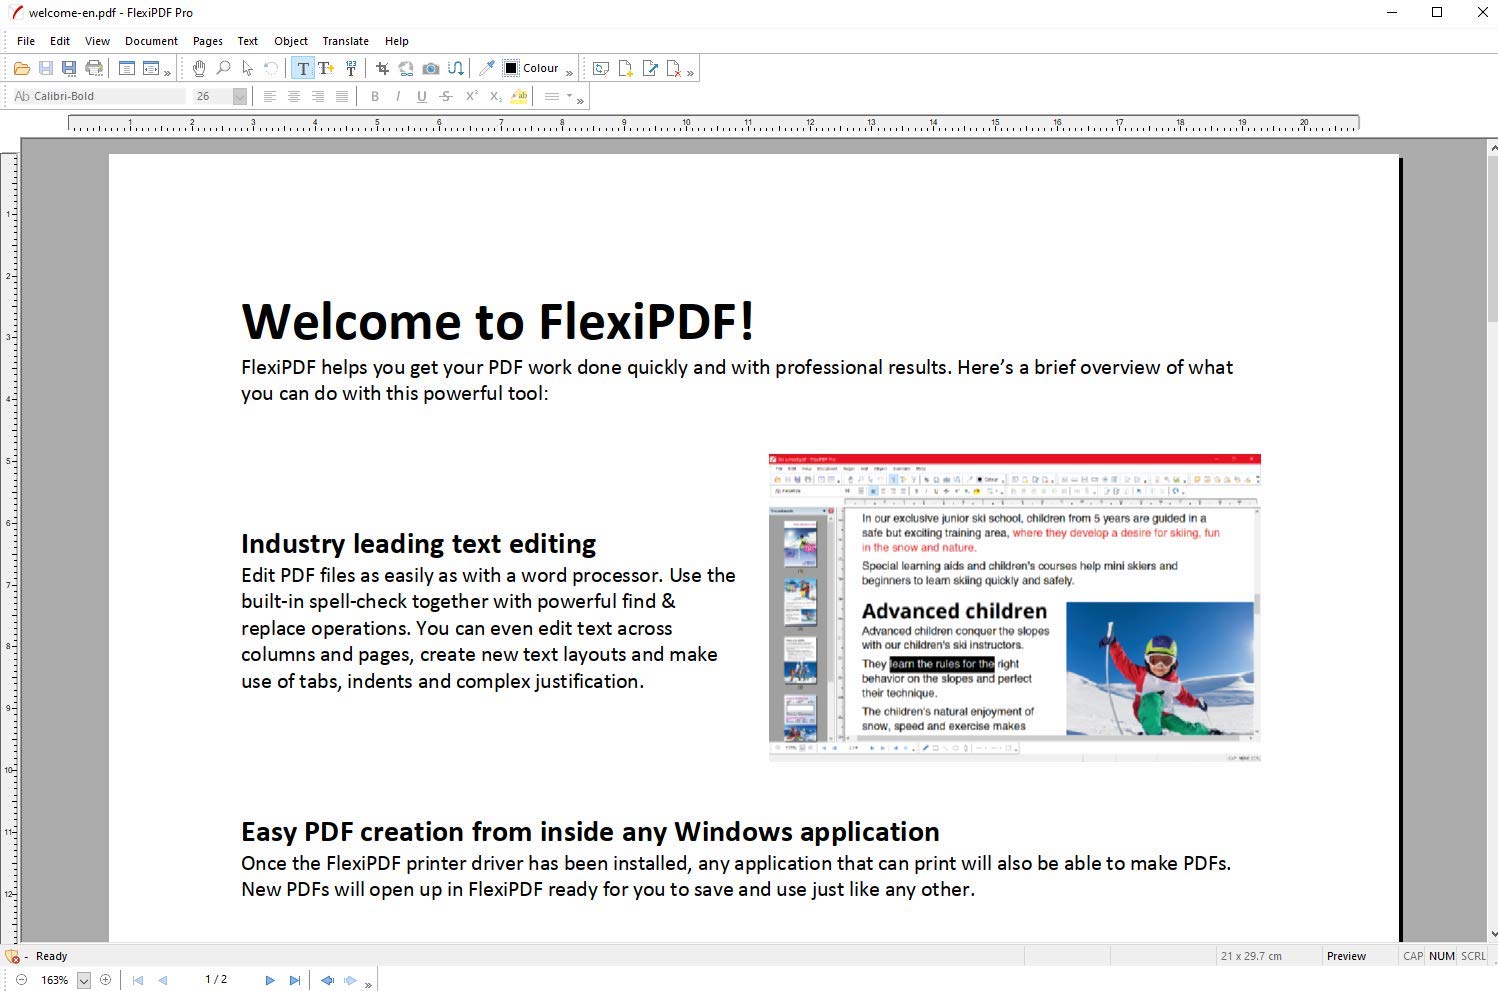Viewport: 1498px width, 991px height.
Task: Toggle strikethrough formatting
Action: click(x=446, y=96)
